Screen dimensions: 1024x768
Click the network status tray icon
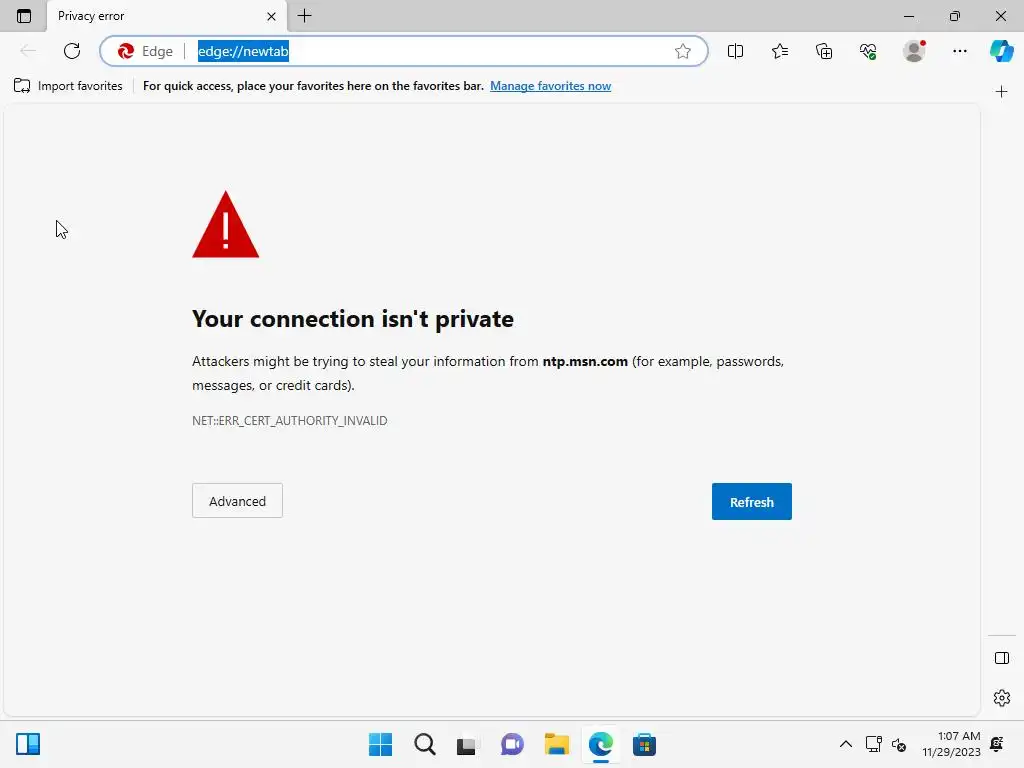pos(873,744)
